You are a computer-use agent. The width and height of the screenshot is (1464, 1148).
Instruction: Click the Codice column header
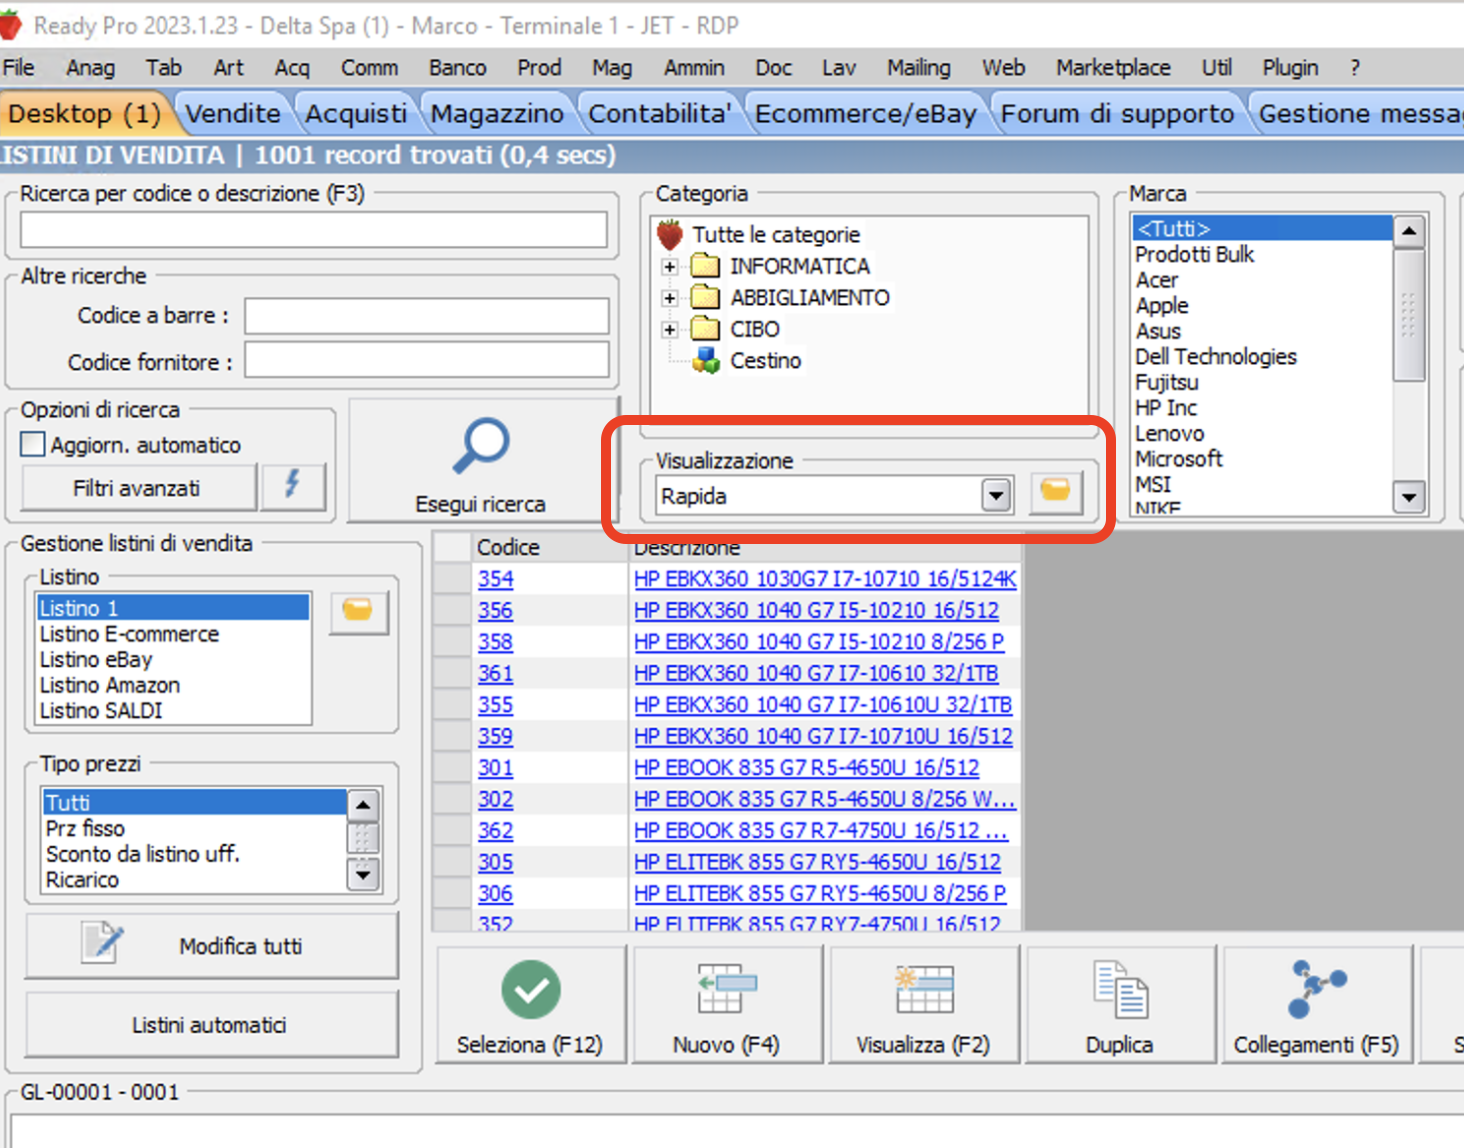point(550,547)
